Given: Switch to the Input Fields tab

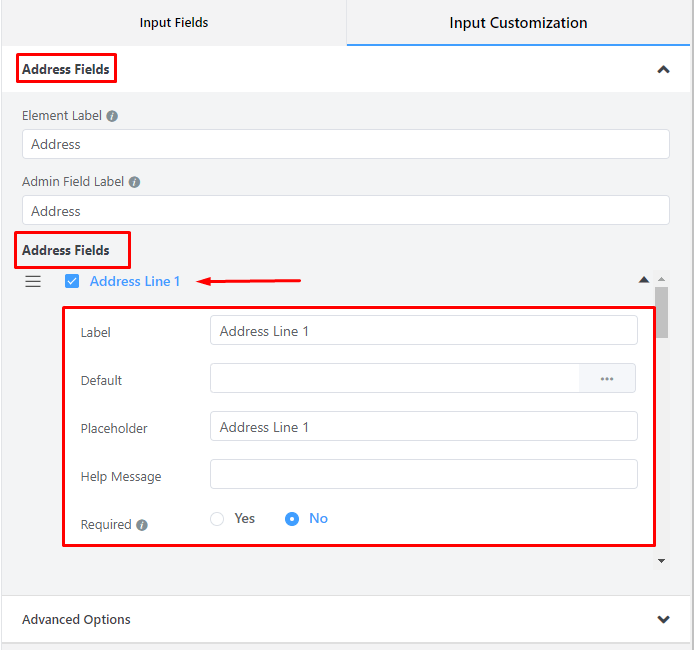Looking at the screenshot, I should click(x=174, y=22).
